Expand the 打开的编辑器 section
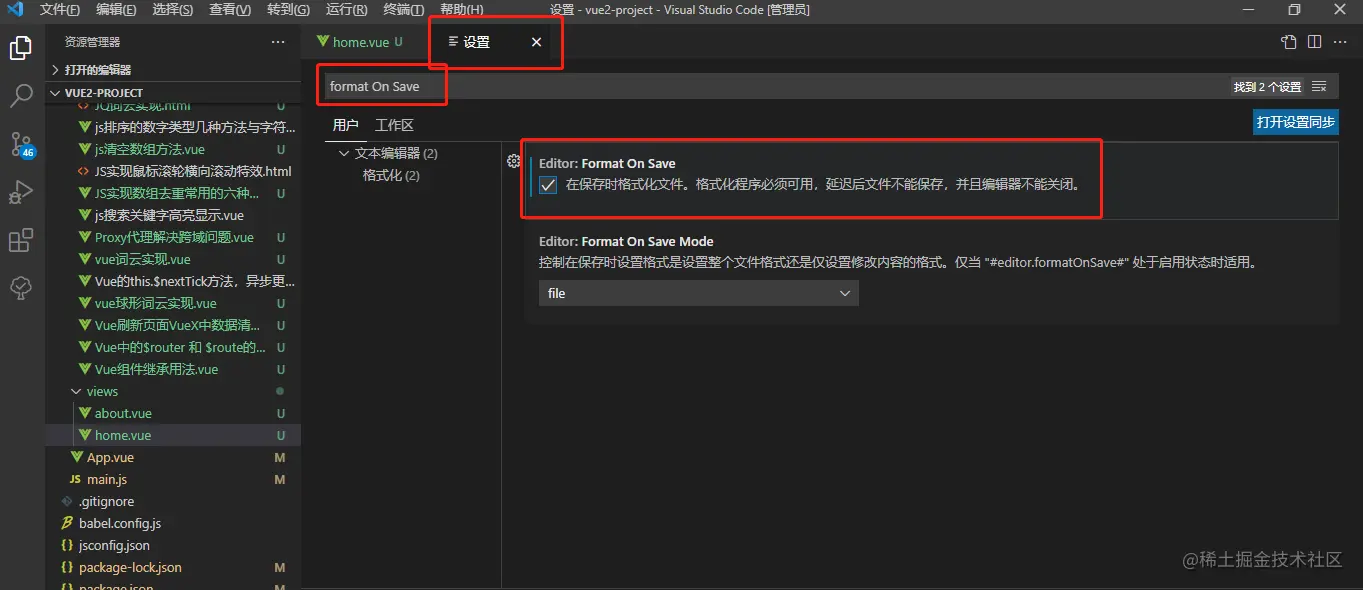 (x=173, y=70)
